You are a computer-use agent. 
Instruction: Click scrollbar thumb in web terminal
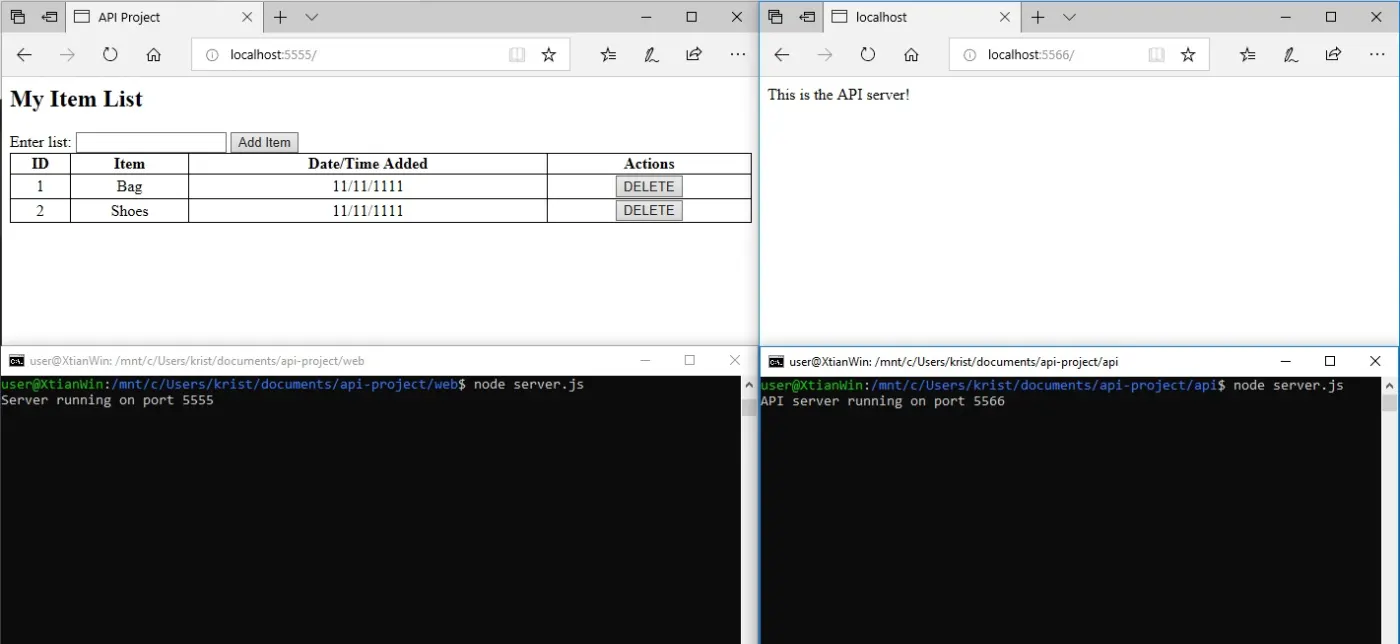click(x=749, y=406)
